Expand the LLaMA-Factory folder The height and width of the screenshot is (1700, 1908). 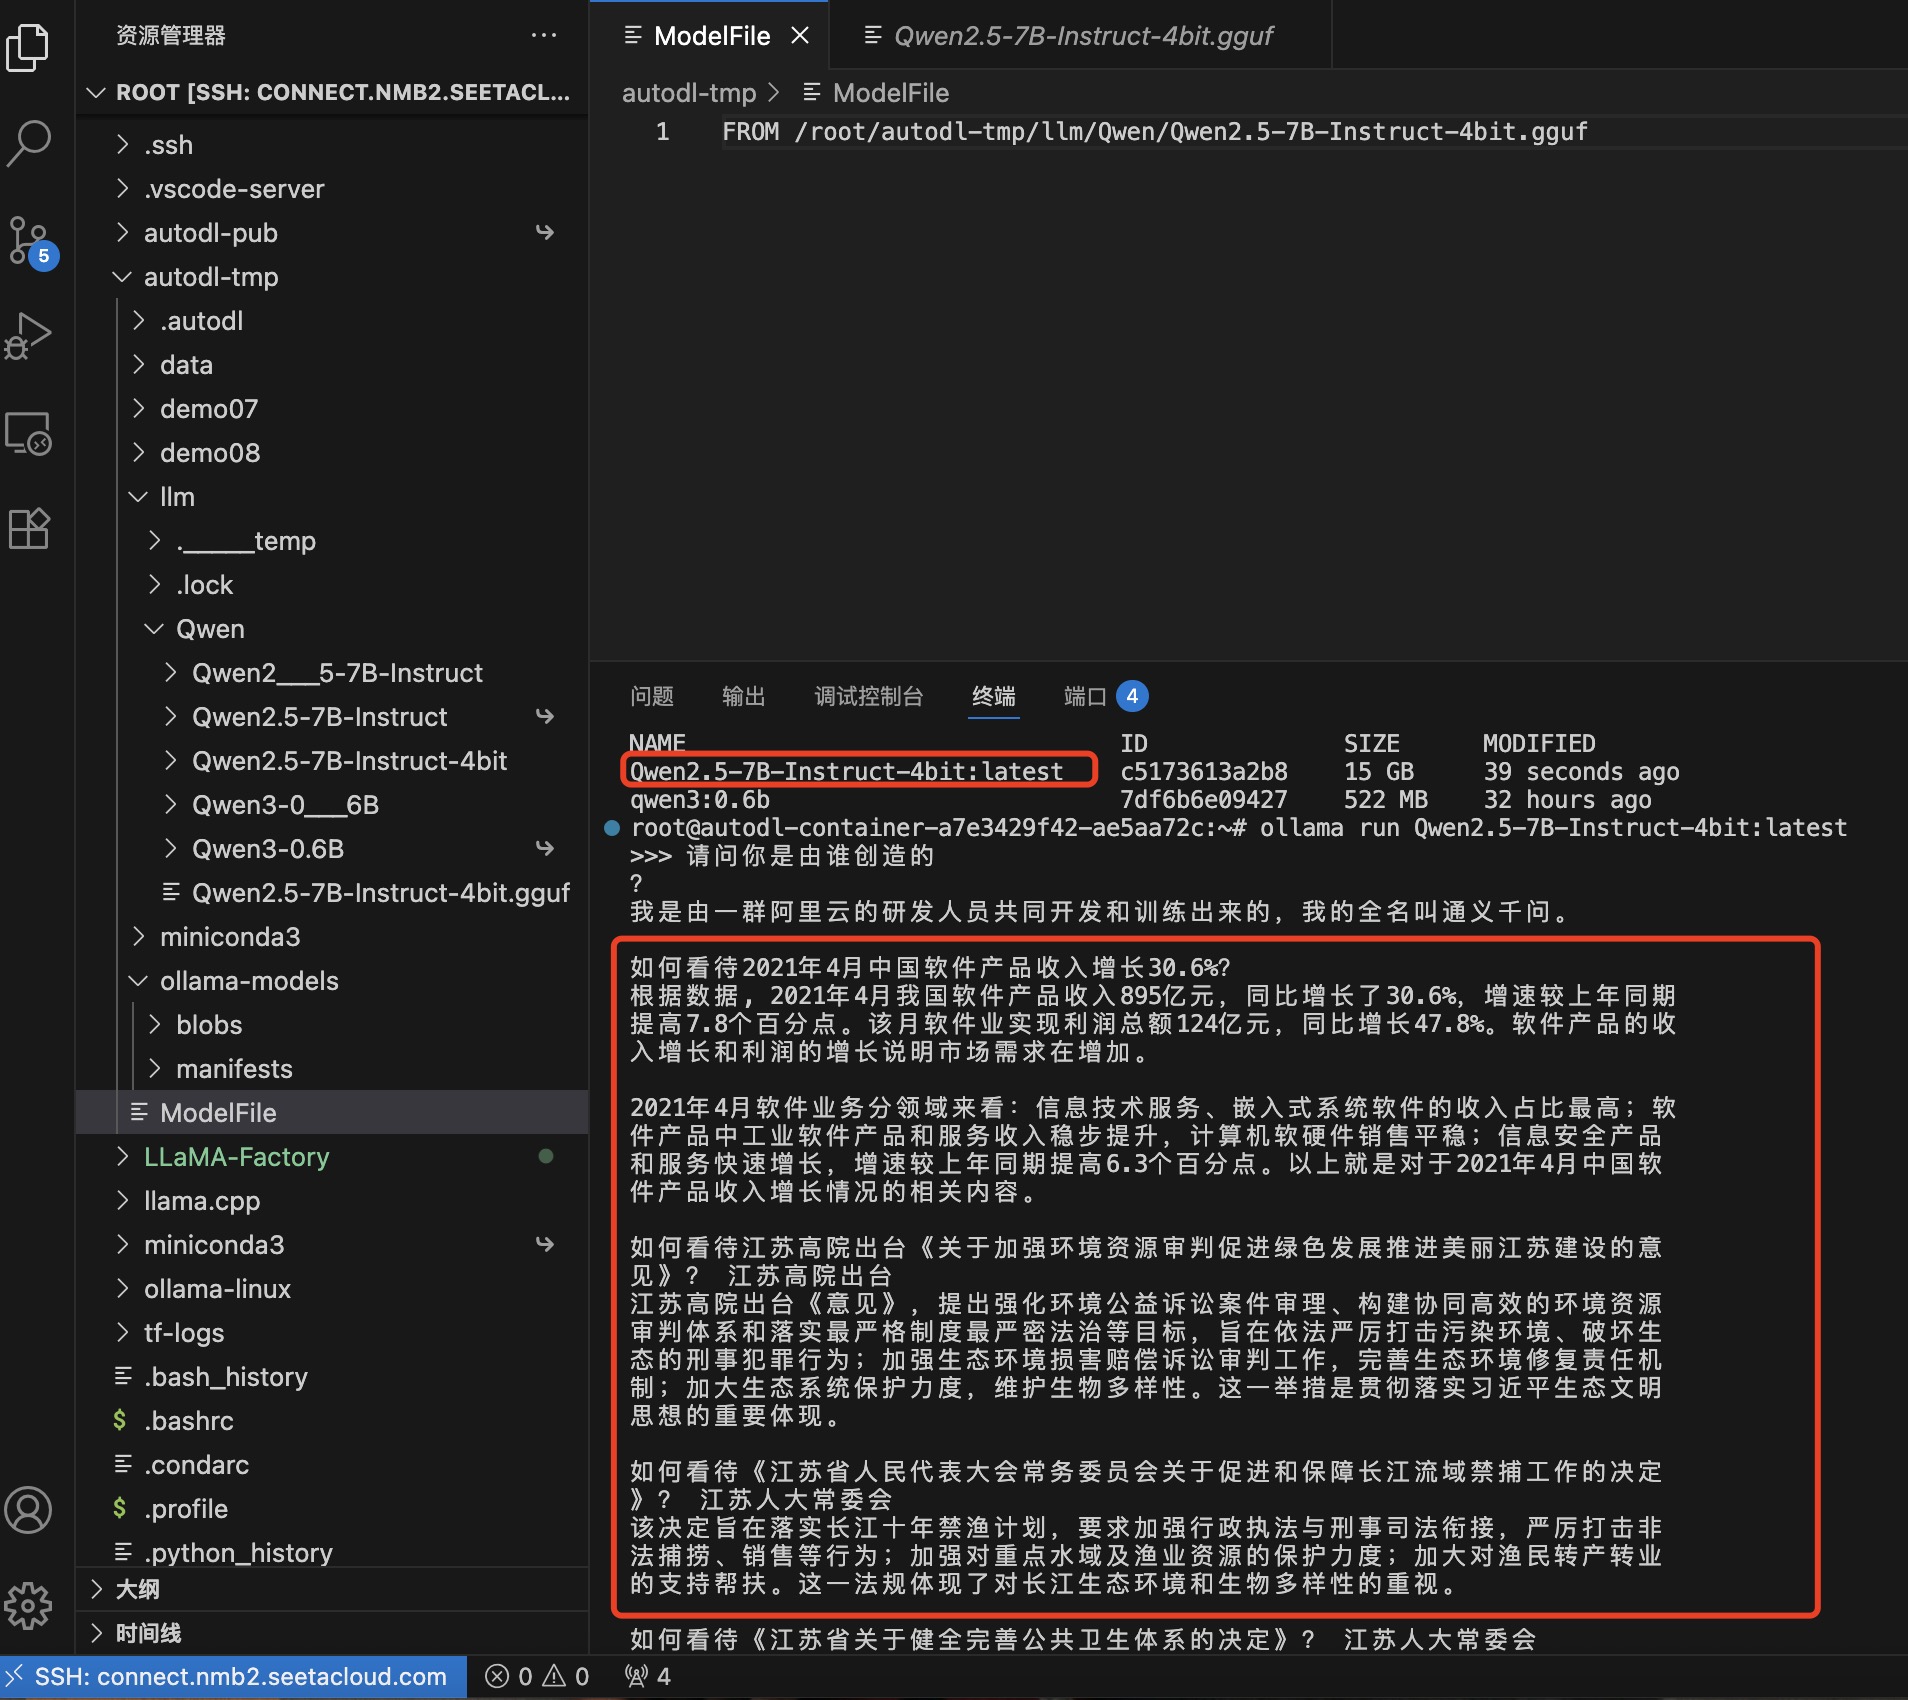[x=236, y=1157]
